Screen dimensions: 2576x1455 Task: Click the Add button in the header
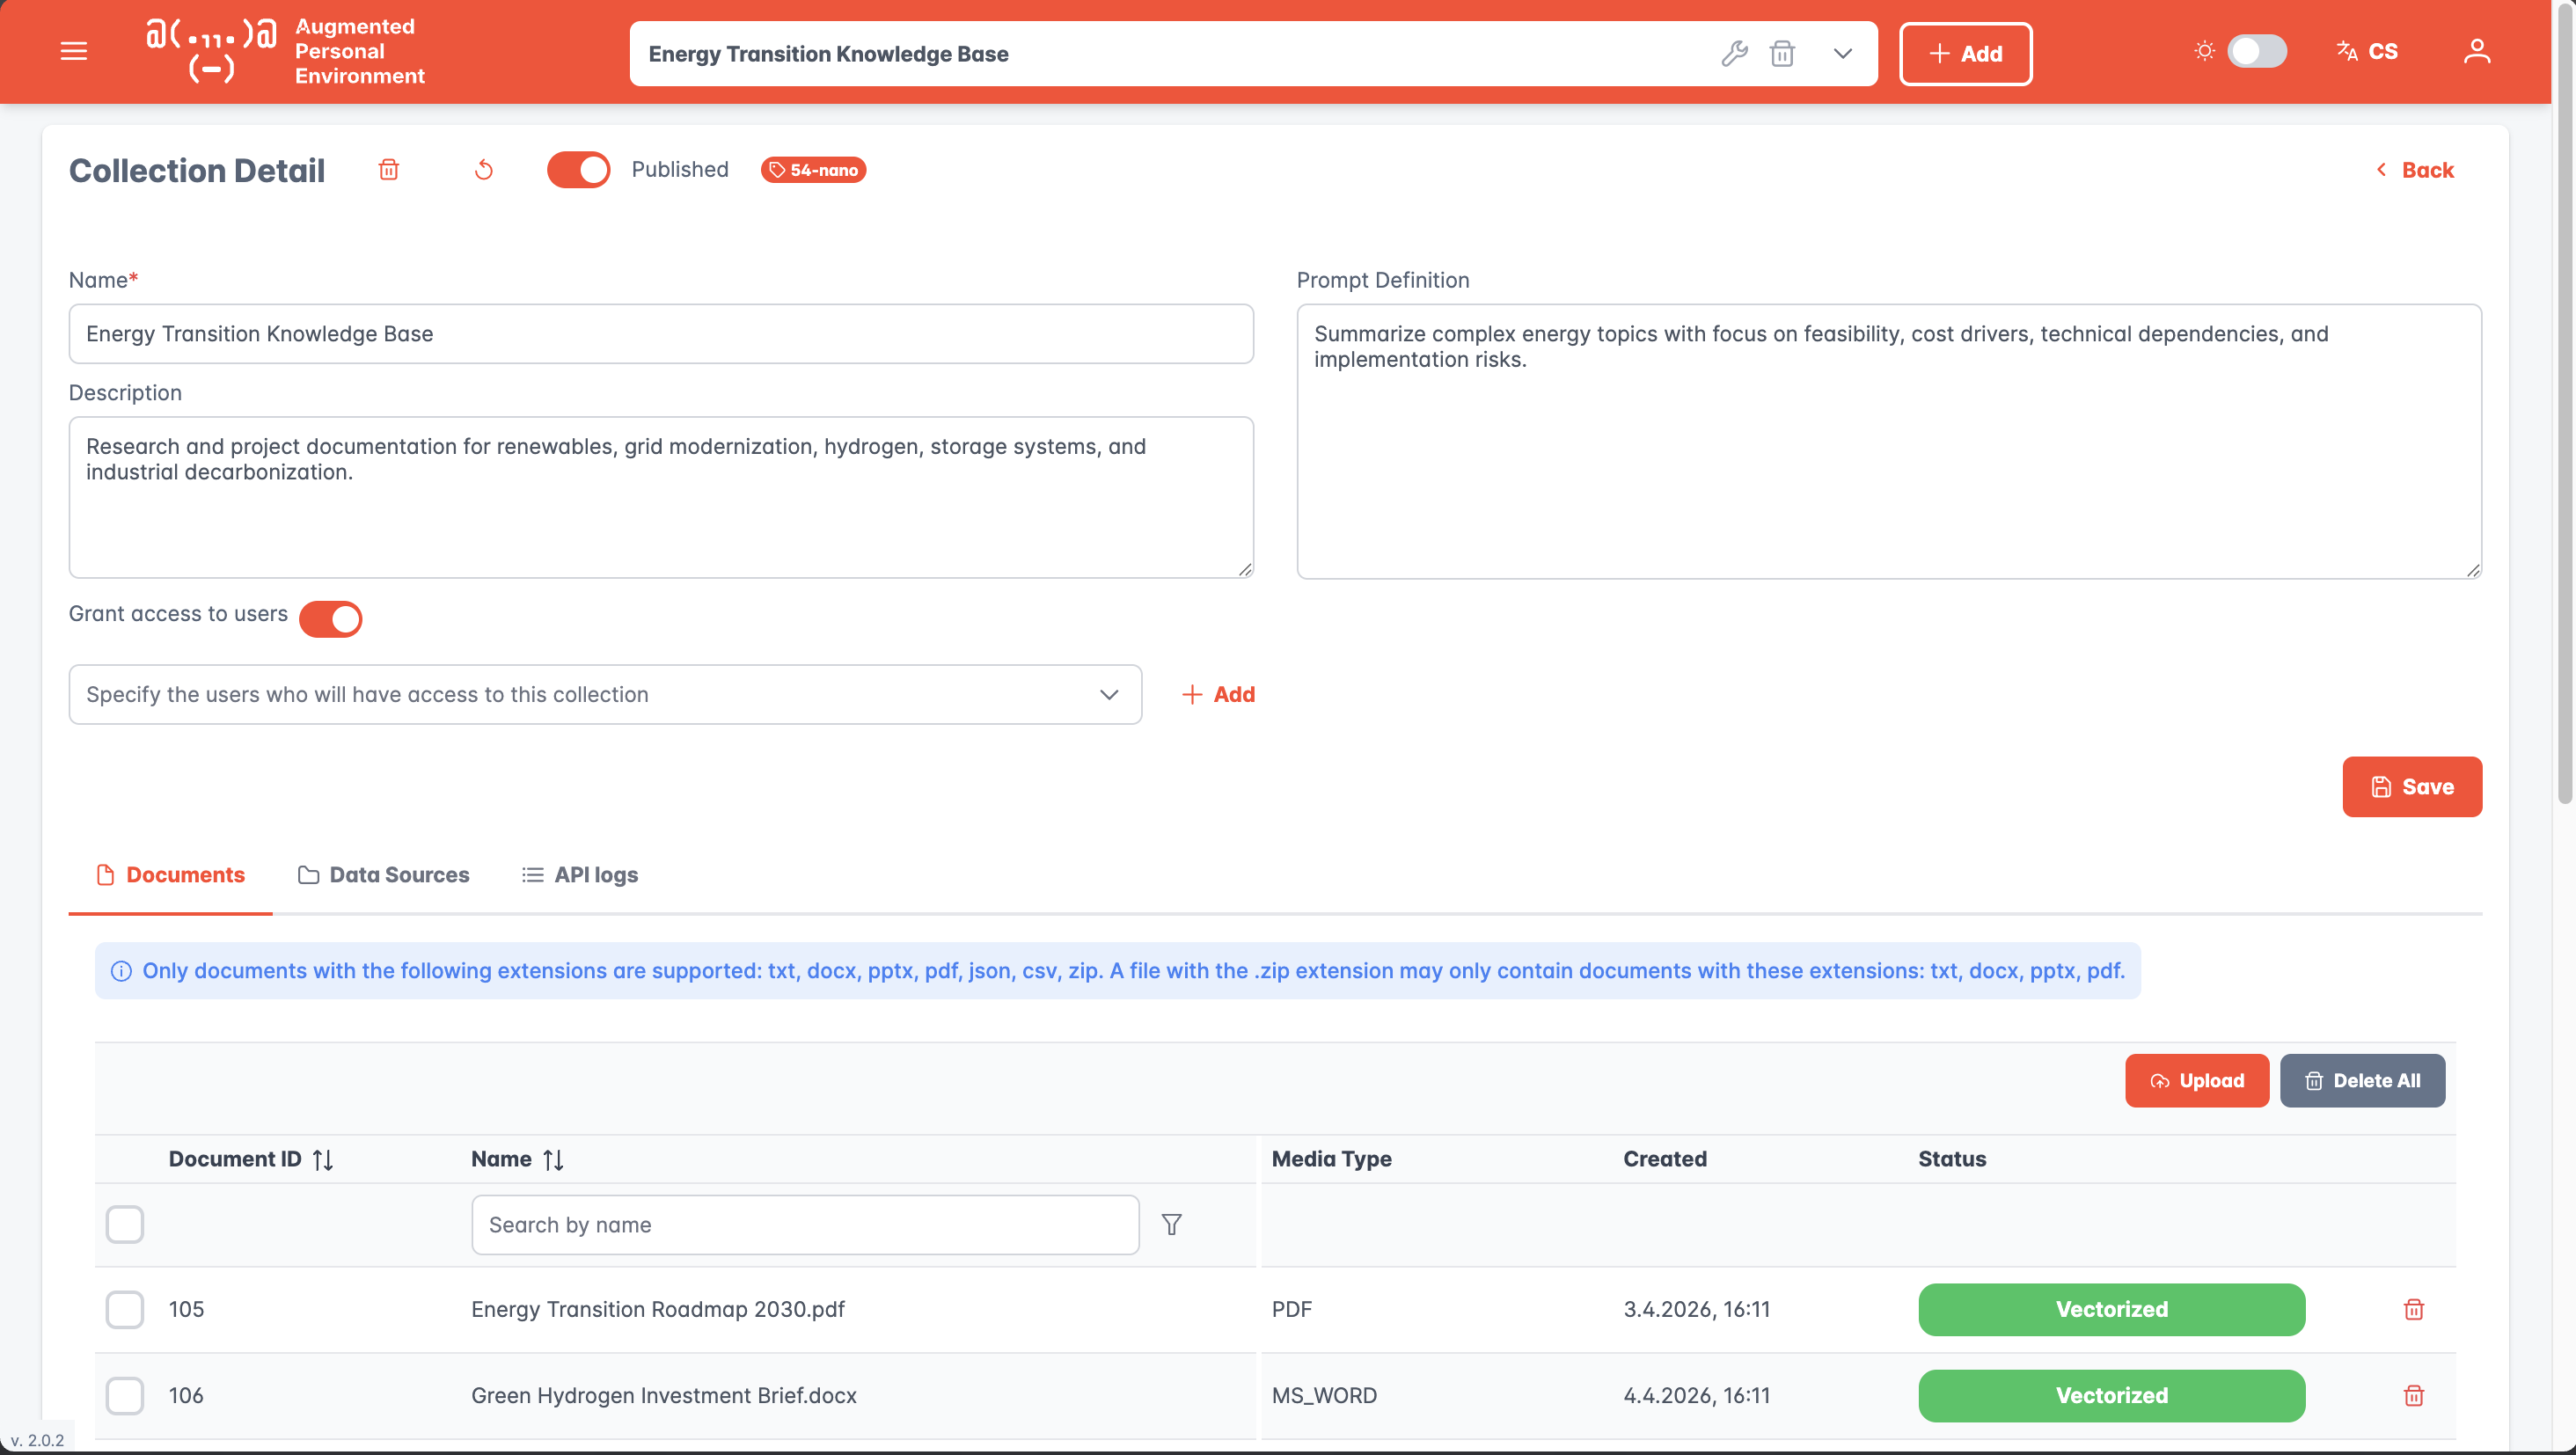[1965, 53]
